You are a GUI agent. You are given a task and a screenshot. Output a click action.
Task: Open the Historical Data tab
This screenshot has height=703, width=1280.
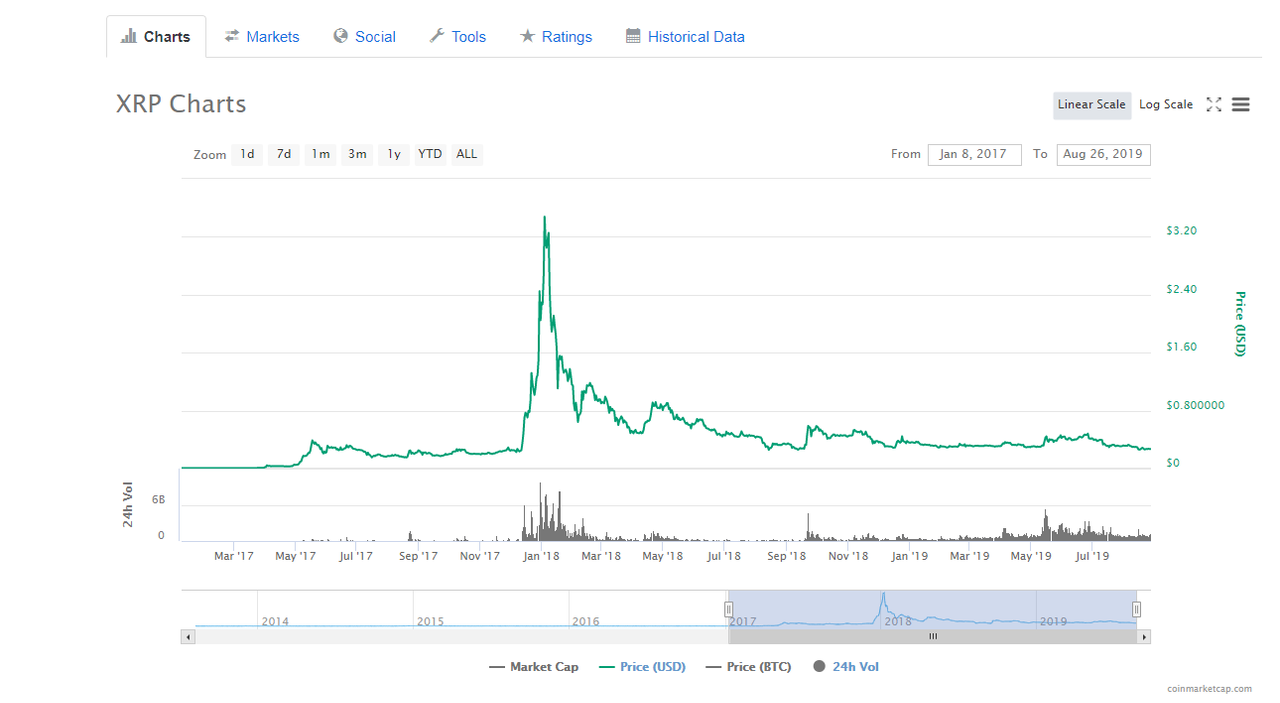coord(686,37)
